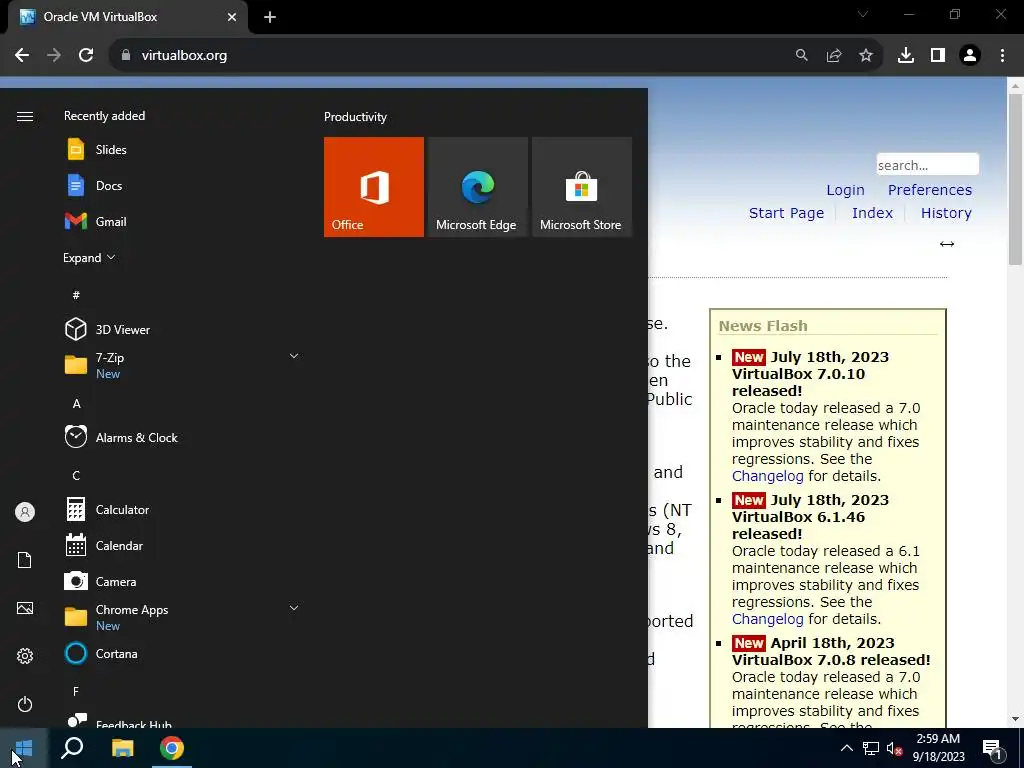1024x768 pixels.
Task: Launch 3D Viewer app
Action: pyautogui.click(x=183, y=329)
